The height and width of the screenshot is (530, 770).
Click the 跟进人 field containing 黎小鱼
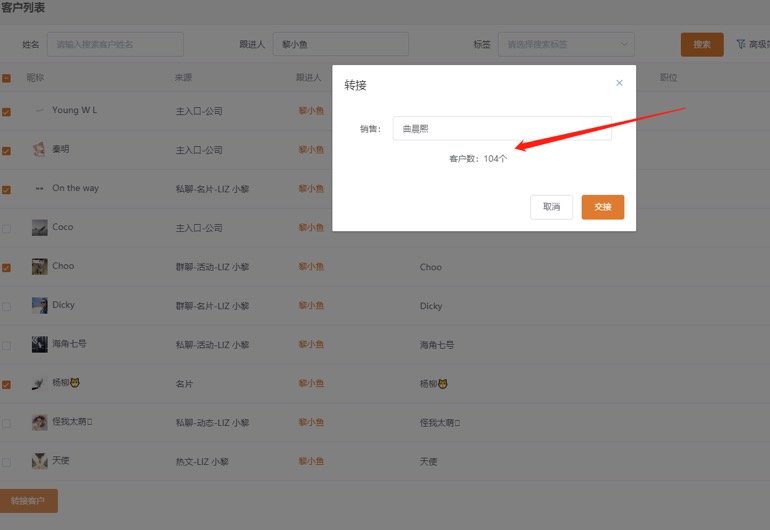pyautogui.click(x=340, y=44)
